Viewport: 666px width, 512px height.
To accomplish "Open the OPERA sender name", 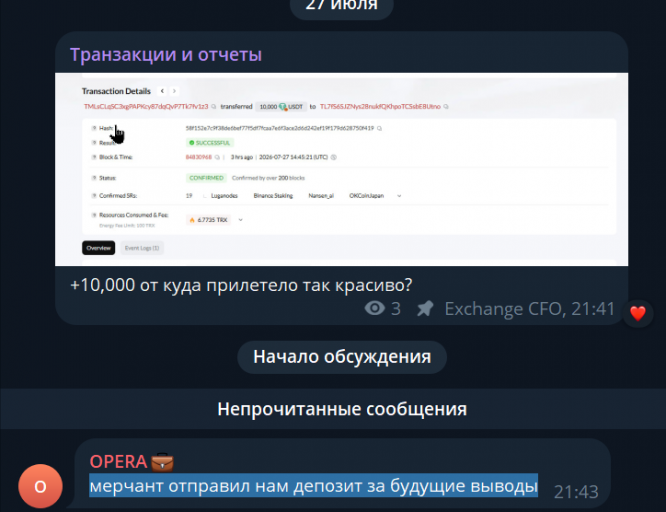I will 119,461.
